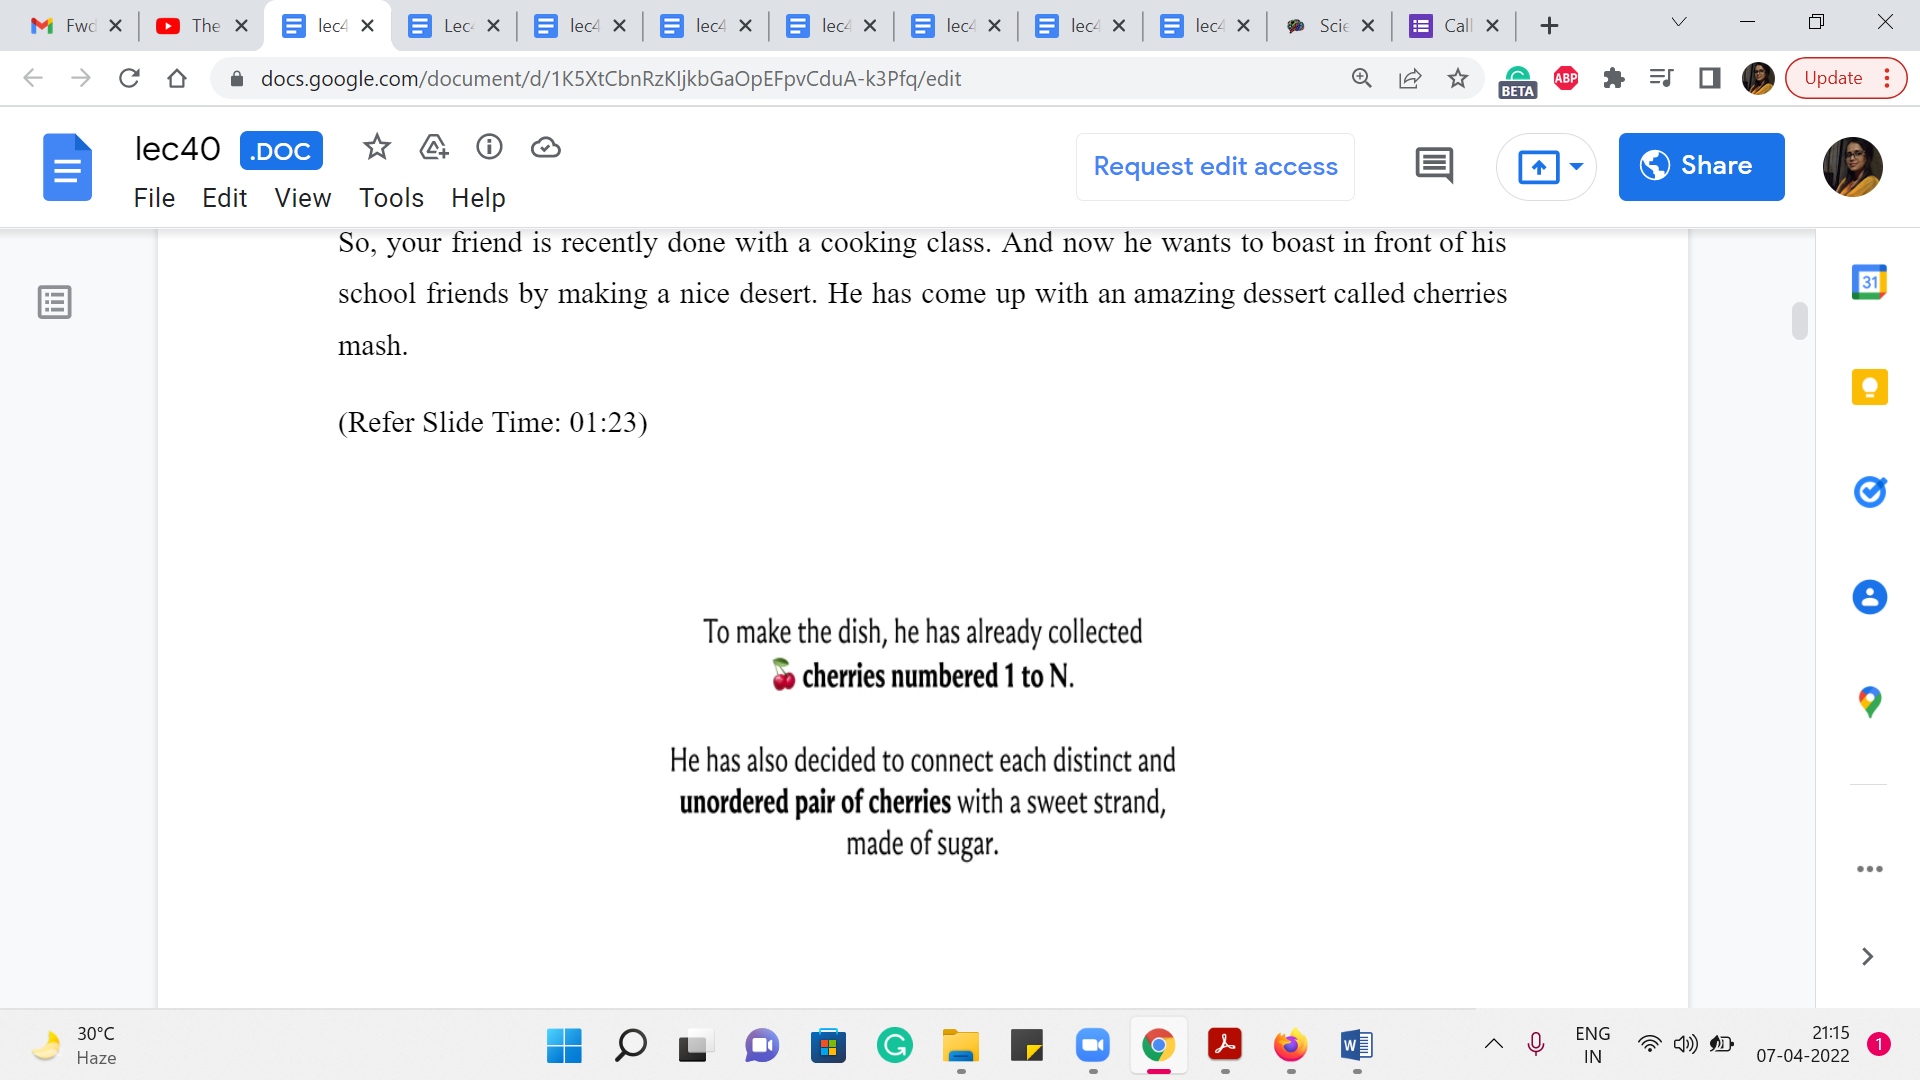Screen dimensions: 1920x1080
Task: Bookmark this tab with star icon
Action: (1457, 78)
